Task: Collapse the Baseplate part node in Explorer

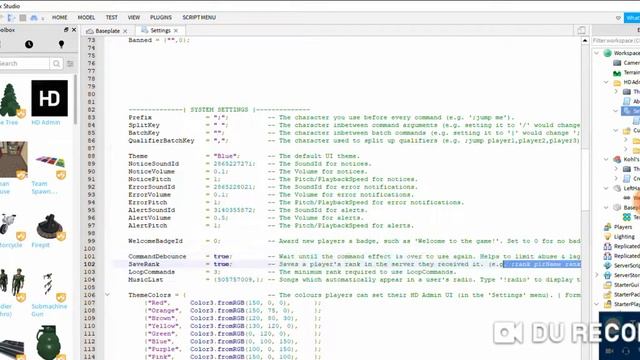Action: (606, 207)
